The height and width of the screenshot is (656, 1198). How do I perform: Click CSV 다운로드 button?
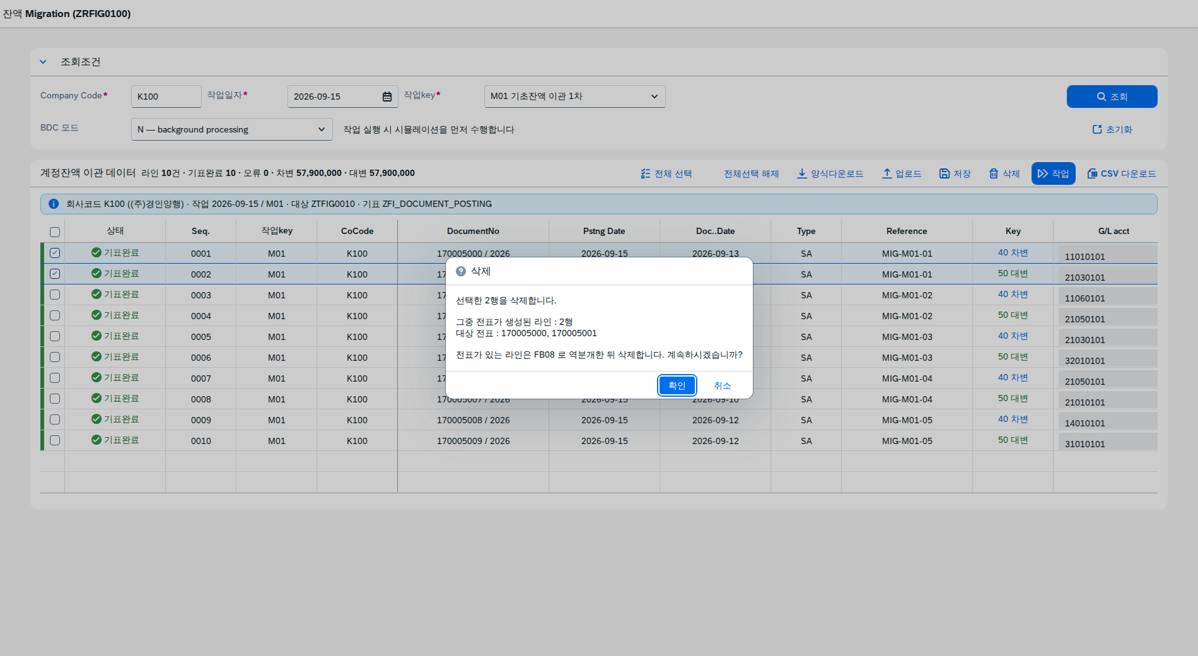point(1121,173)
